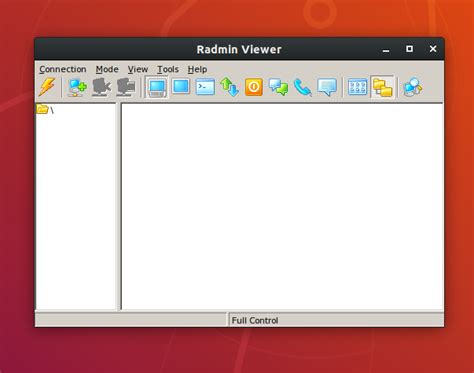This screenshot has height=373, width=474.
Task: Click the Full Control status bar text
Action: [255, 320]
